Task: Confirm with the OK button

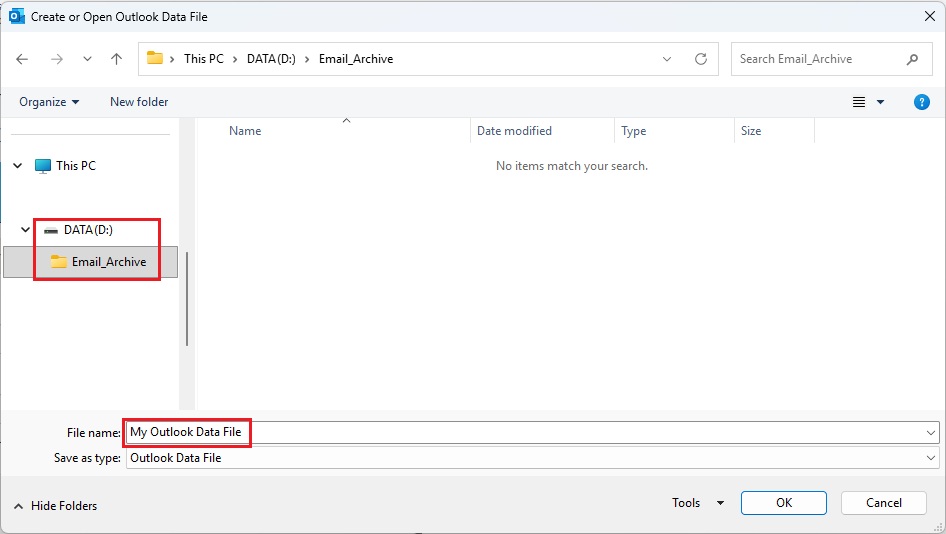Action: (x=784, y=503)
